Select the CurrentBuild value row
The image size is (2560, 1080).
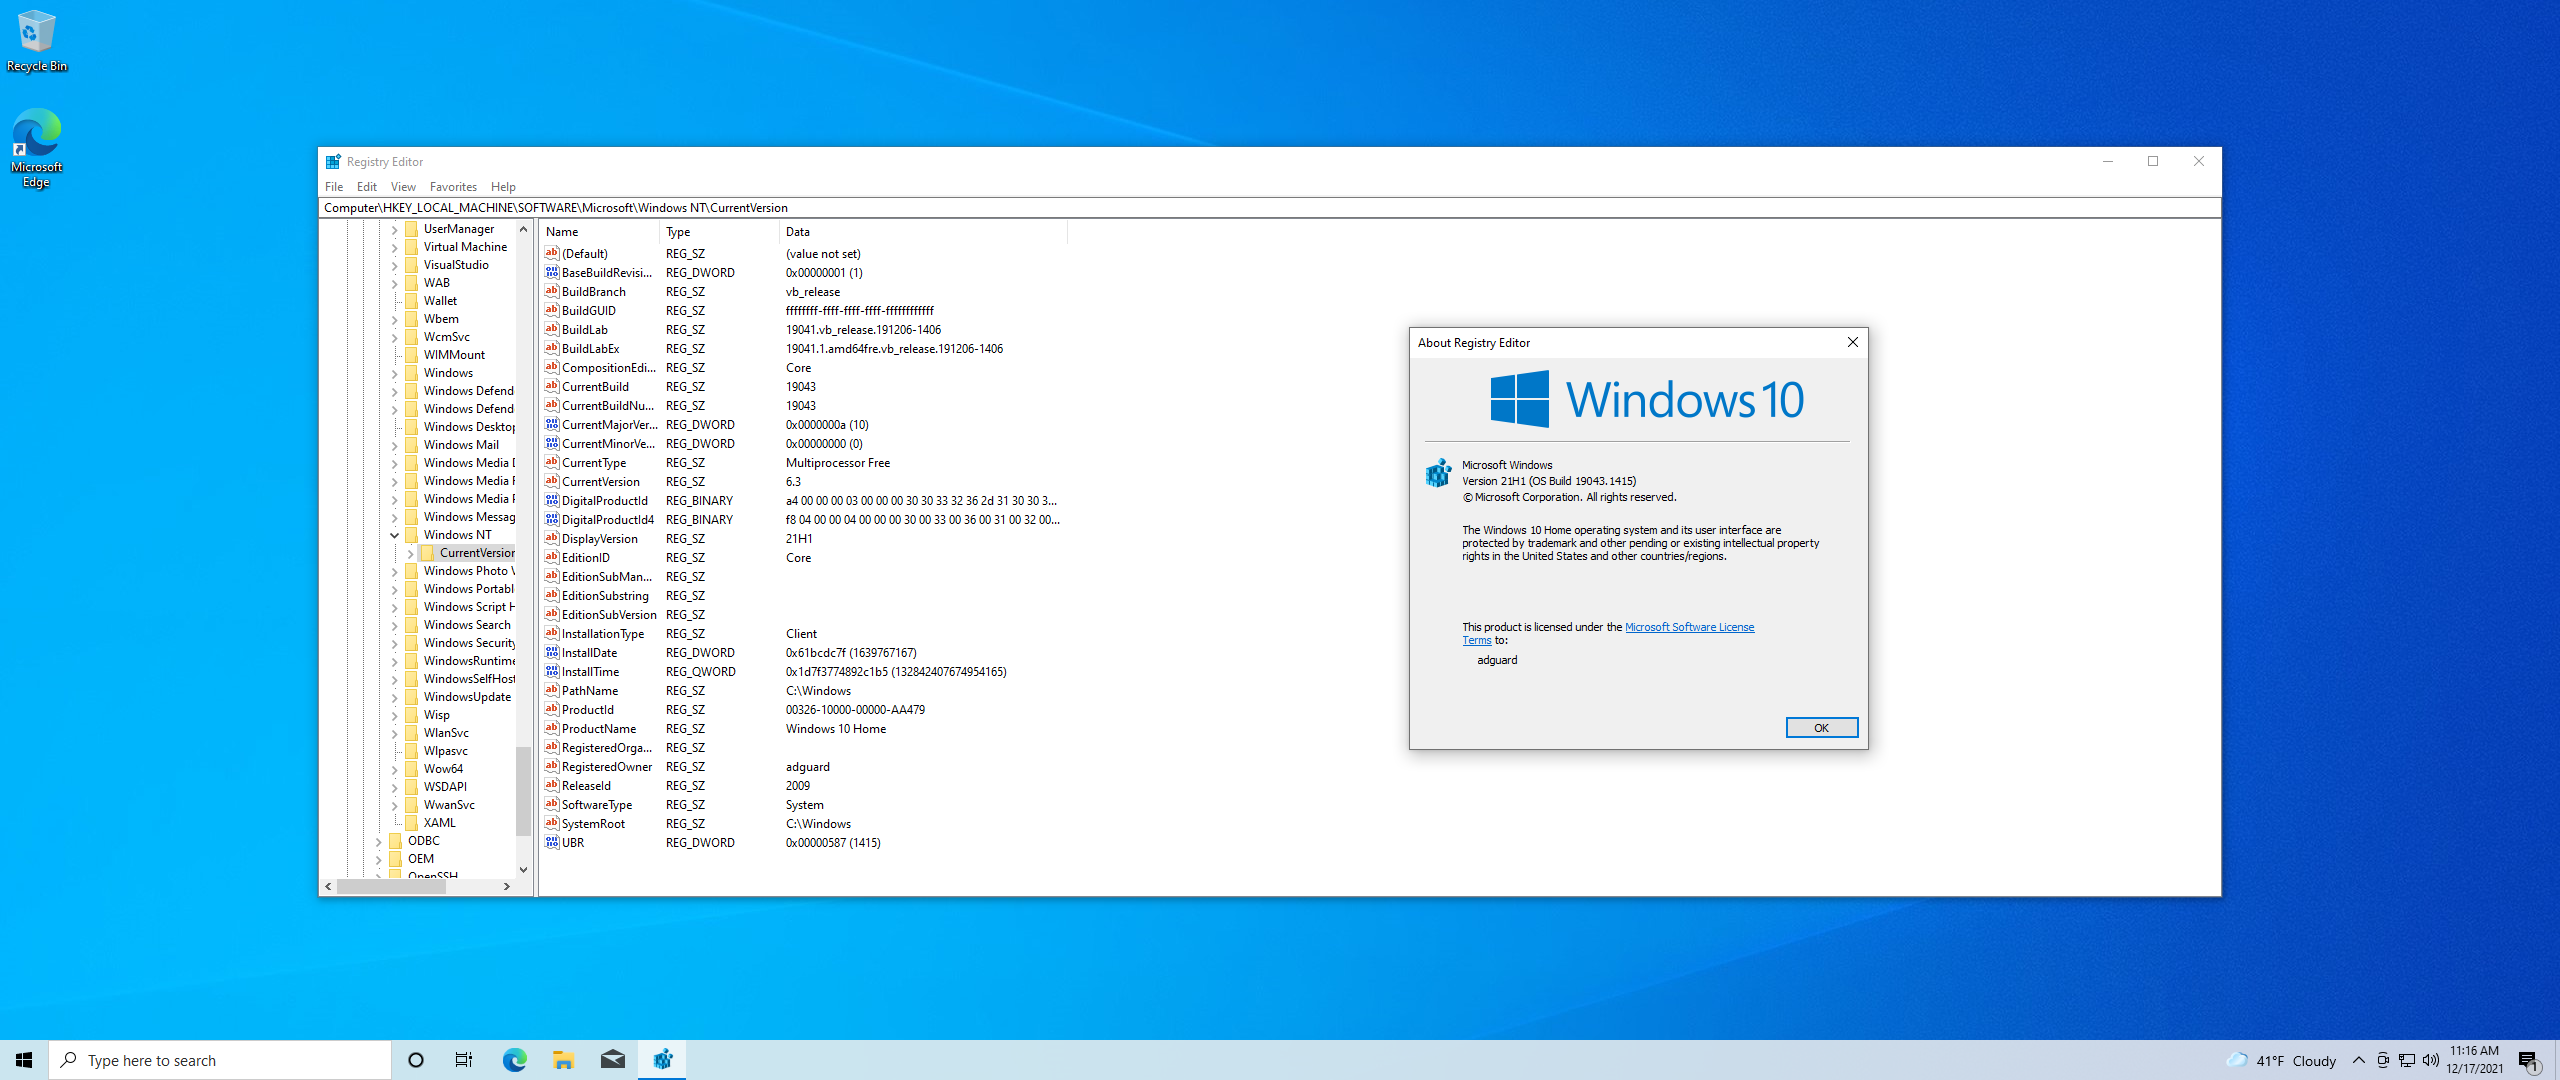(x=803, y=386)
